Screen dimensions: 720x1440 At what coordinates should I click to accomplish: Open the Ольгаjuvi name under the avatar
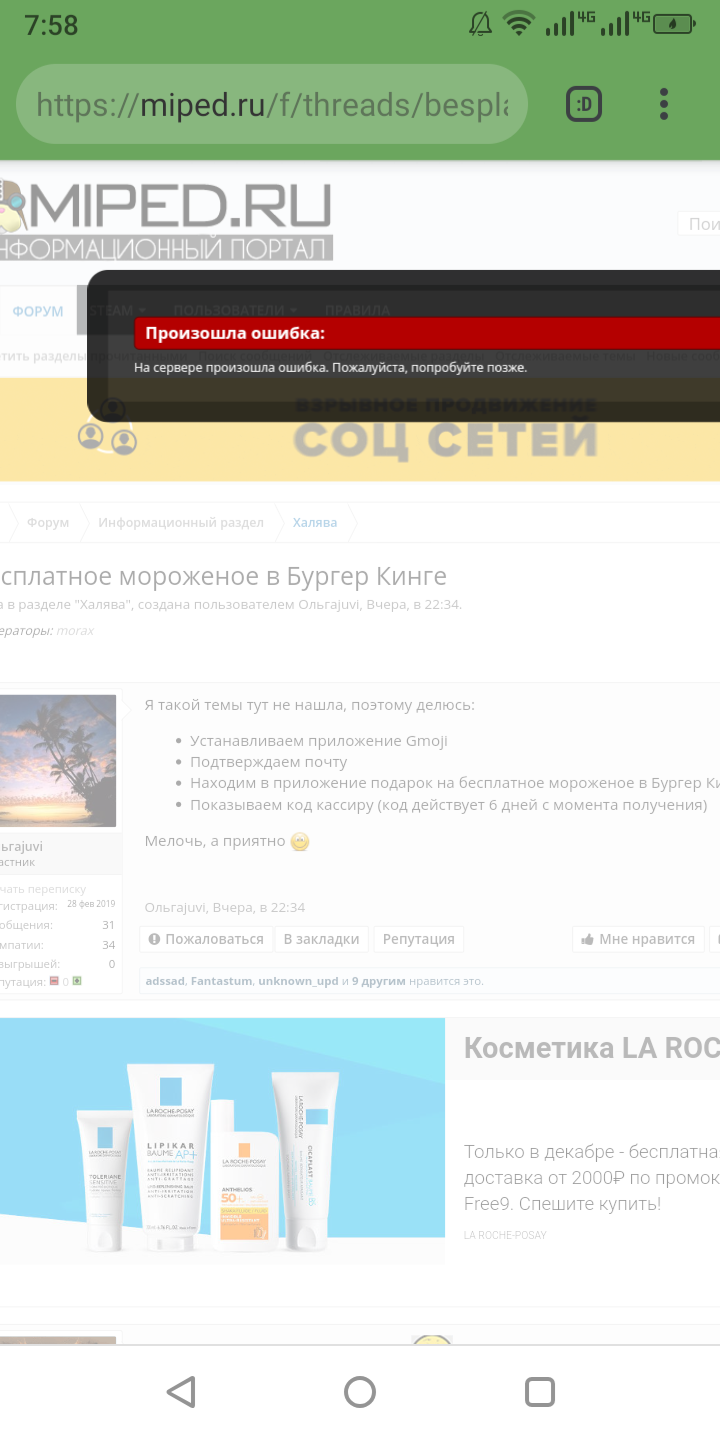(22, 846)
